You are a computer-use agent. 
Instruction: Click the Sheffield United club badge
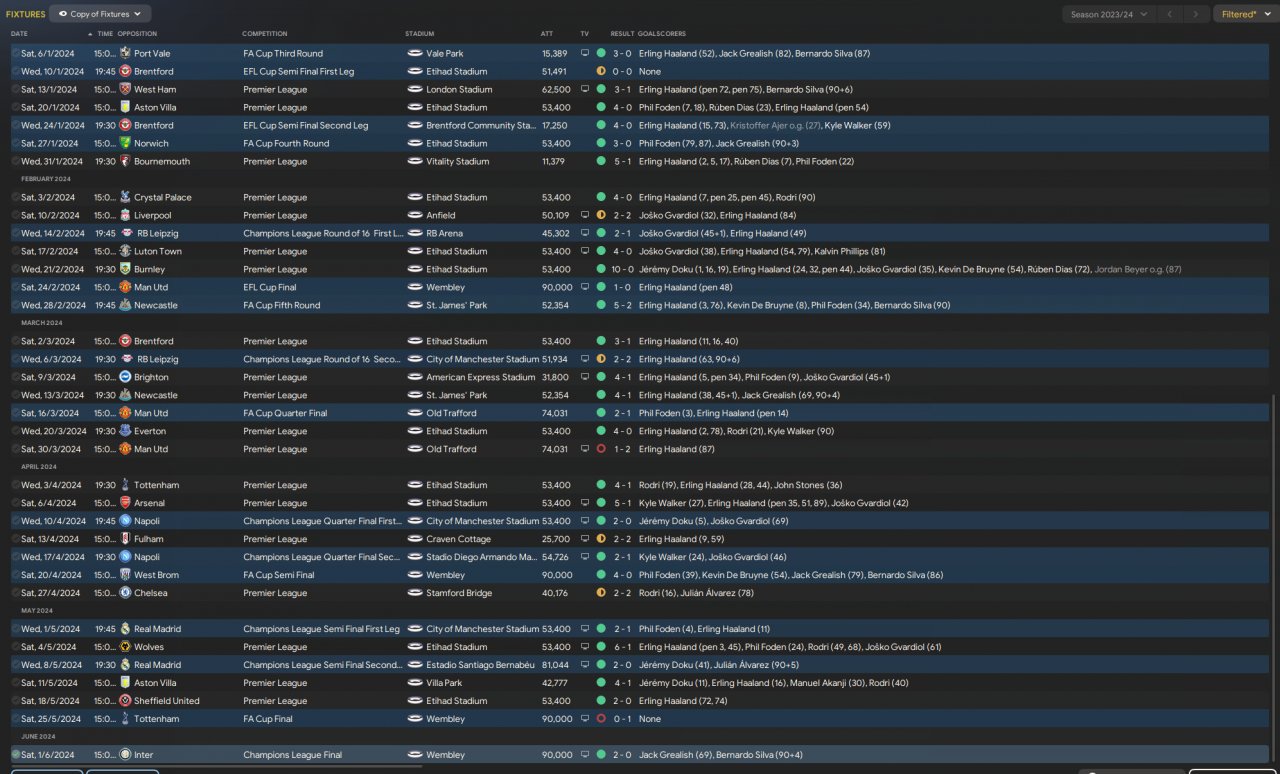pyautogui.click(x=125, y=701)
